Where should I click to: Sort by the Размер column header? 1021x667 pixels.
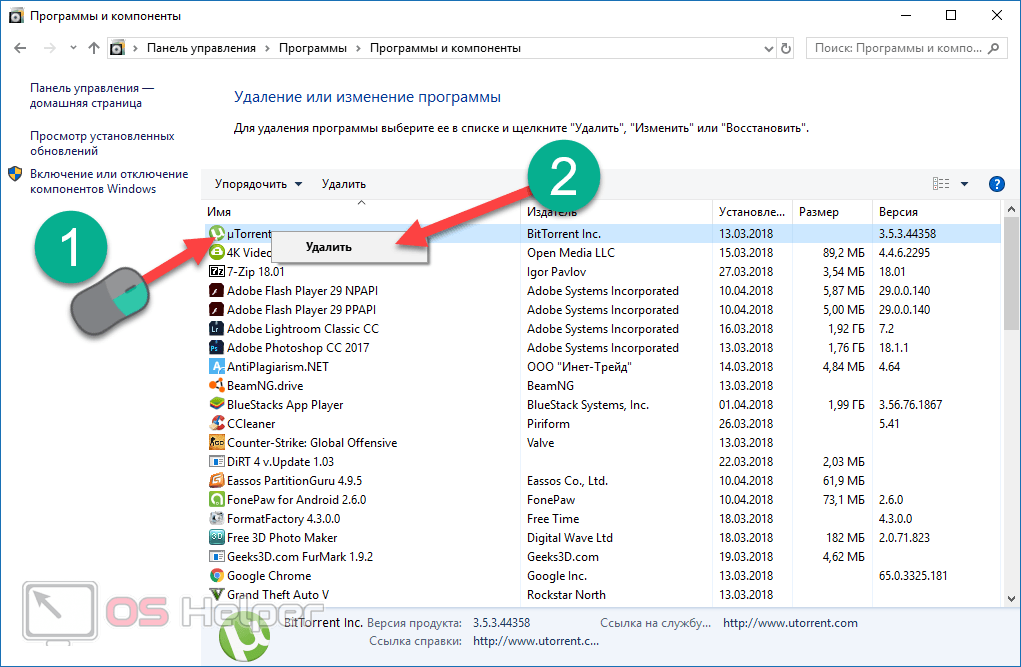tap(832, 212)
